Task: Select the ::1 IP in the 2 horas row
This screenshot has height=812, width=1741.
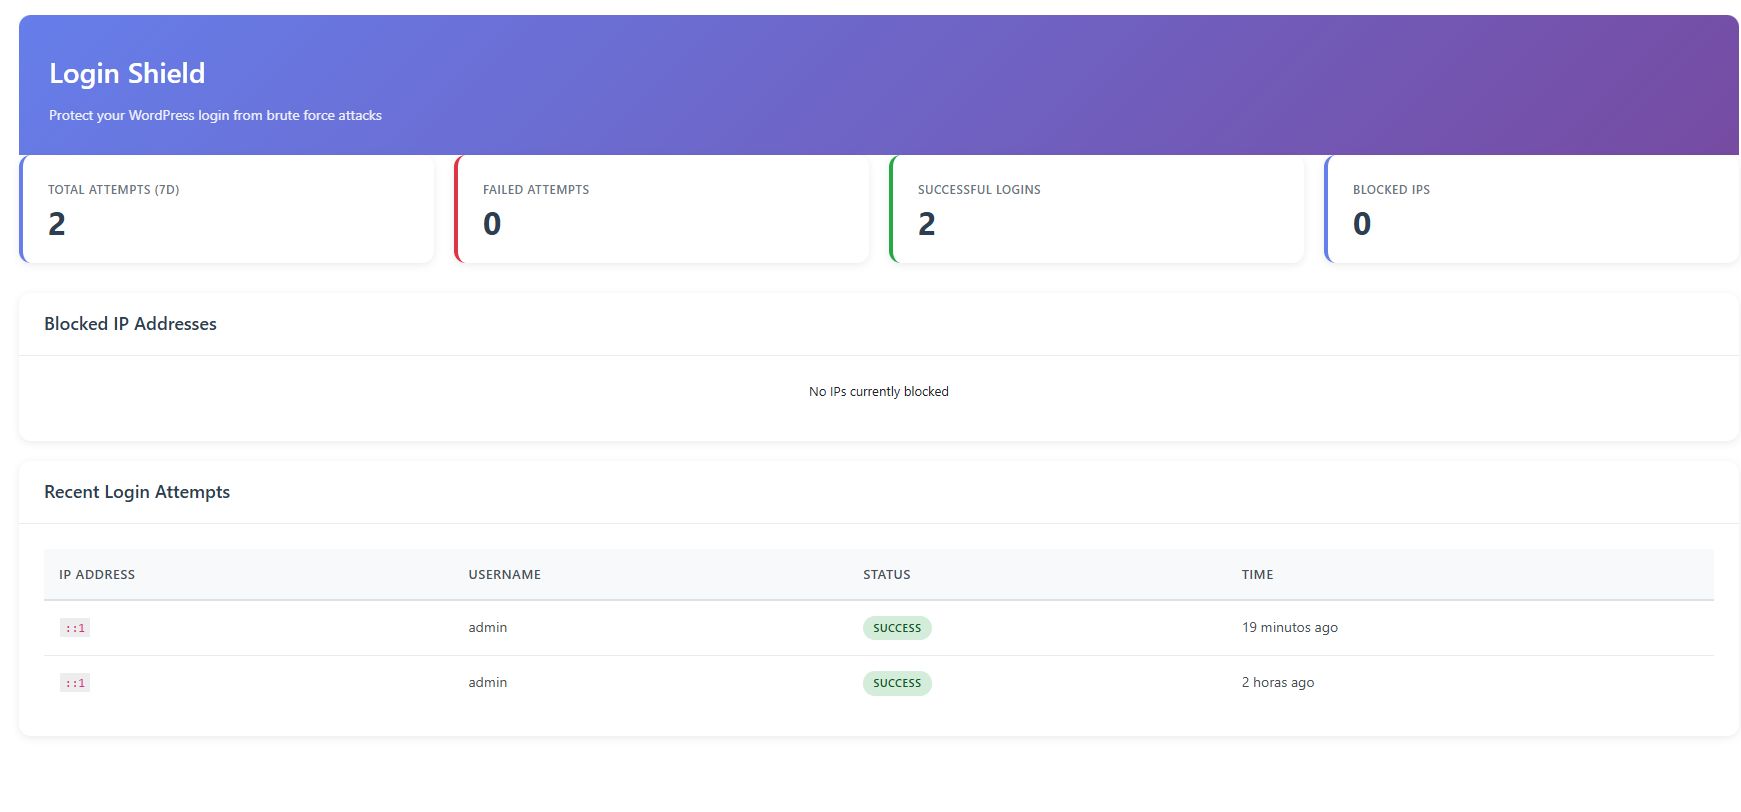Action: (75, 683)
